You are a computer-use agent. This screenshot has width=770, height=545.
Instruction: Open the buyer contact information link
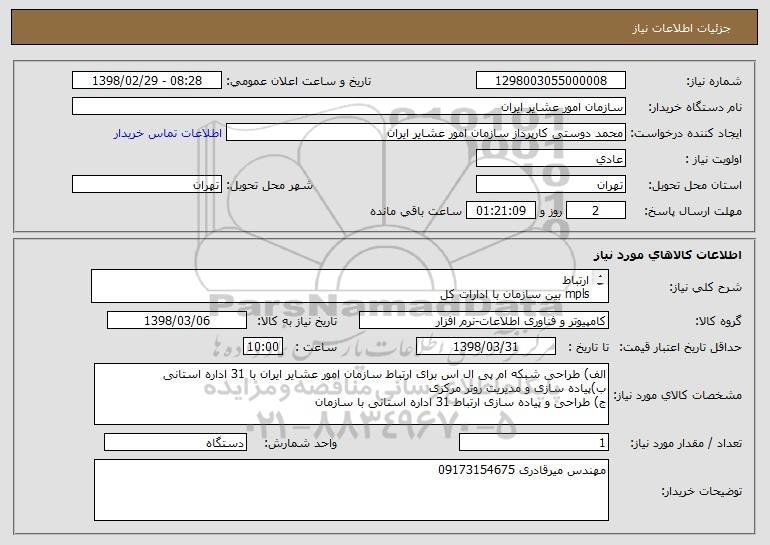point(168,133)
